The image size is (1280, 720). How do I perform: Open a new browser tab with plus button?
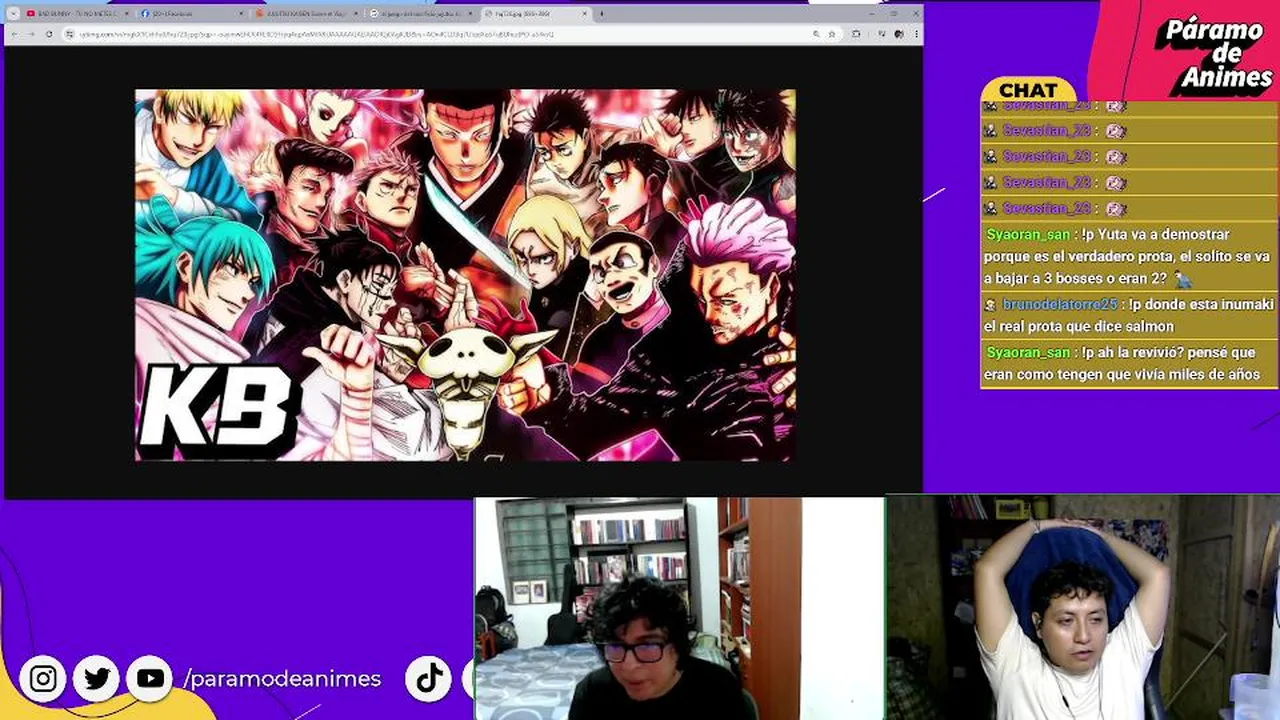pyautogui.click(x=601, y=14)
